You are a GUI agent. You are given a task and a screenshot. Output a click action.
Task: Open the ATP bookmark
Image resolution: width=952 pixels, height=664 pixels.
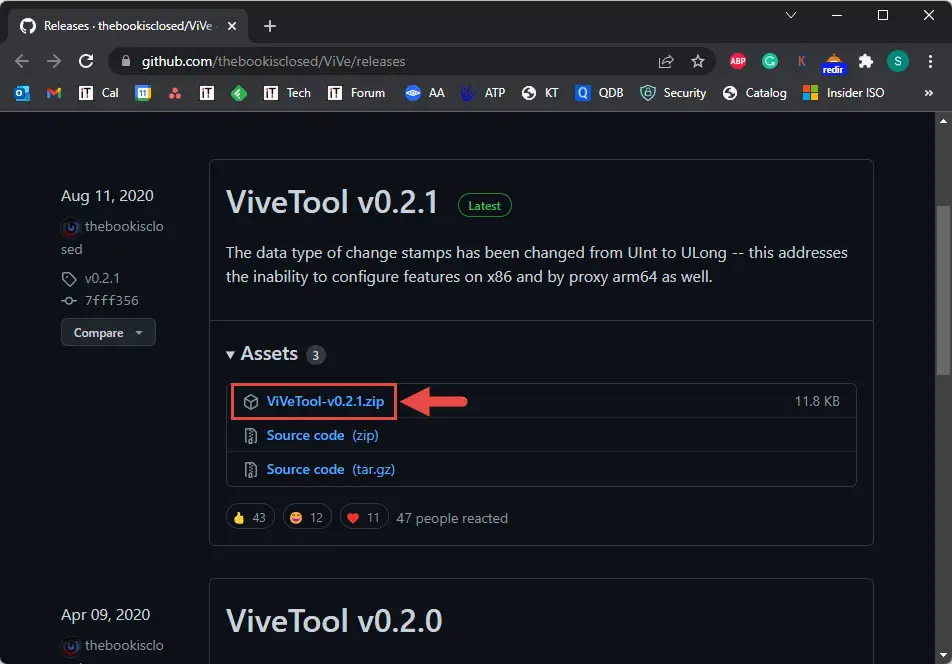click(483, 93)
